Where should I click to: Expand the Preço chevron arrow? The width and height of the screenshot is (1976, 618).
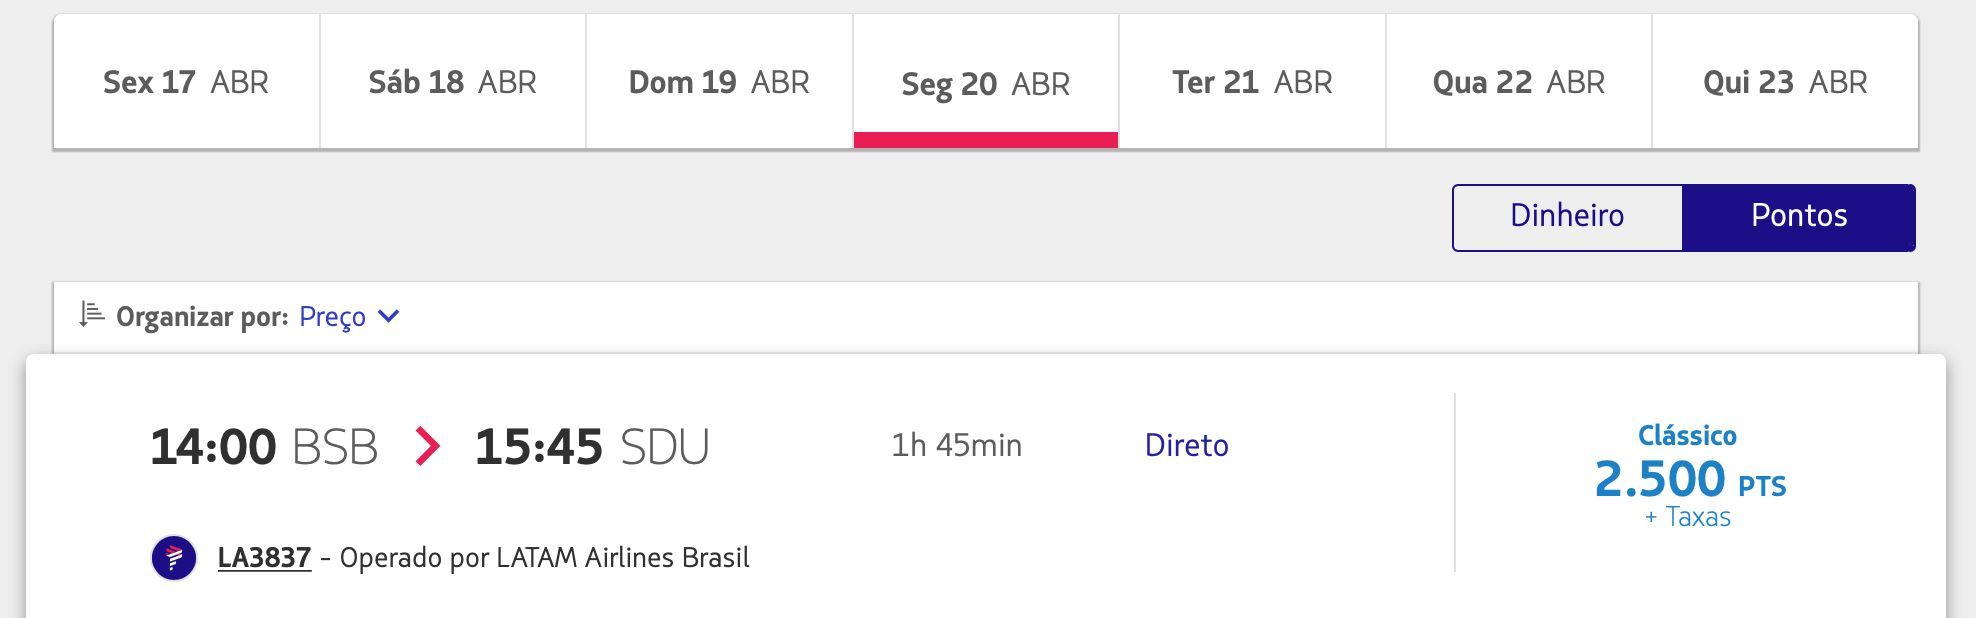pyautogui.click(x=389, y=316)
